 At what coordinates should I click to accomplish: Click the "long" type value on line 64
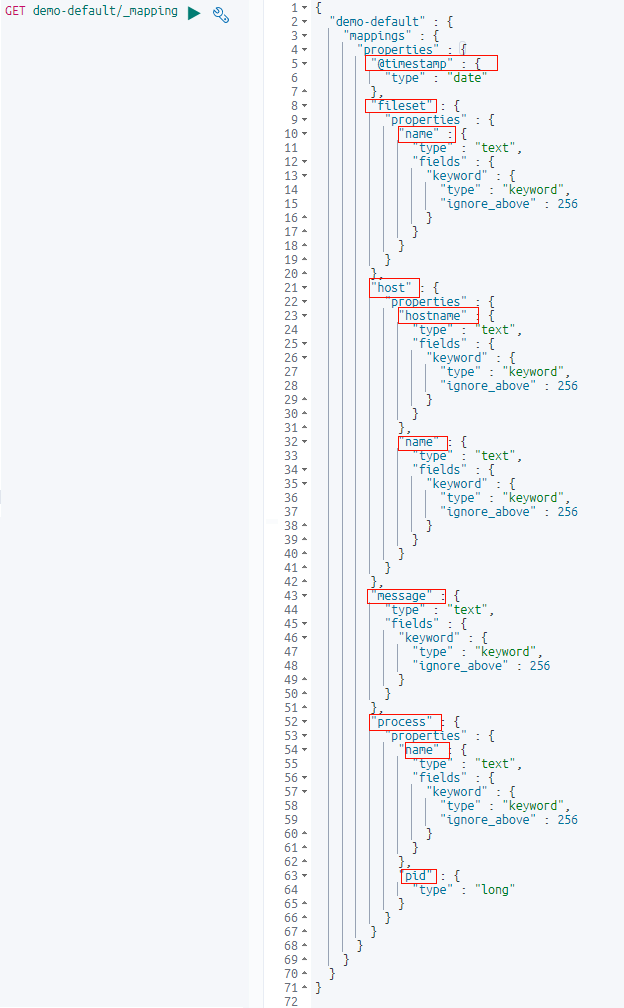(495, 890)
